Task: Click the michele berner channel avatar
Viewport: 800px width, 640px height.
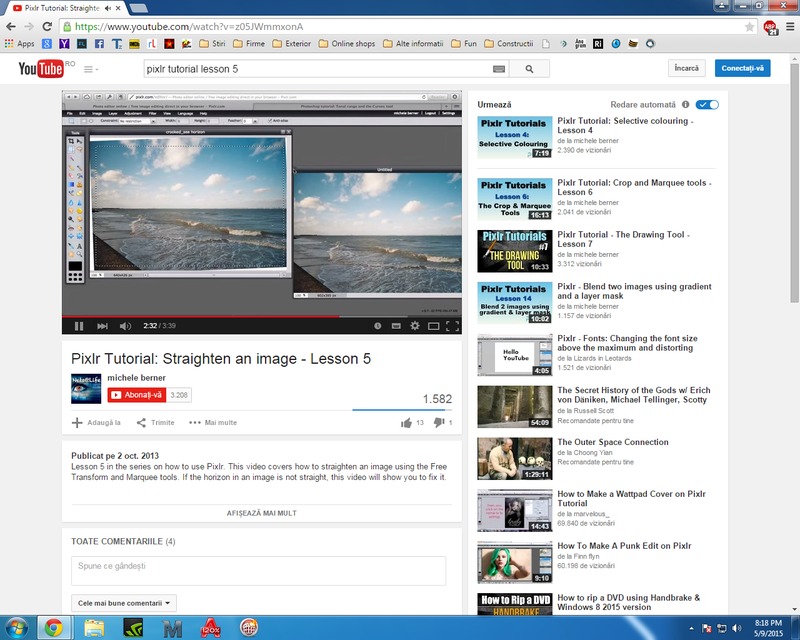Action: click(86, 388)
